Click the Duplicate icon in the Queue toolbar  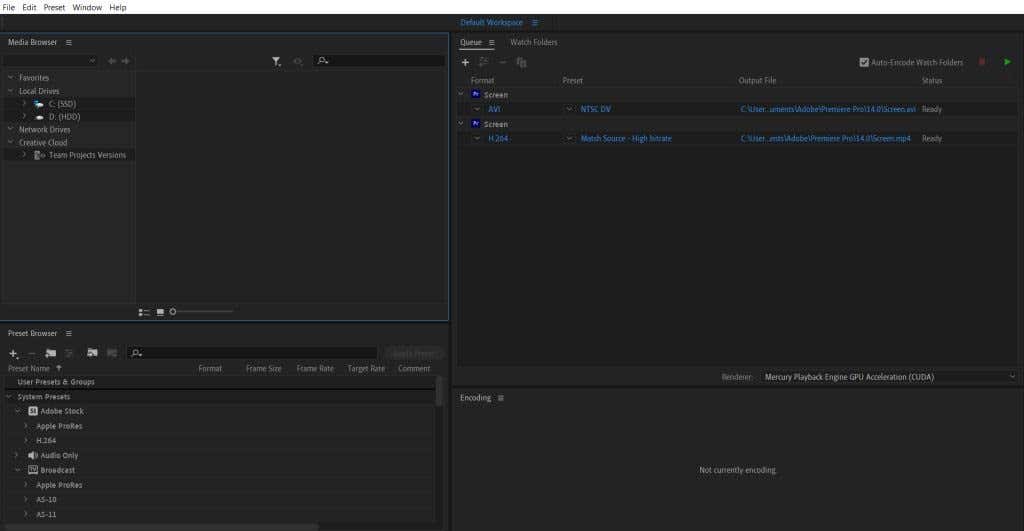tap(521, 63)
